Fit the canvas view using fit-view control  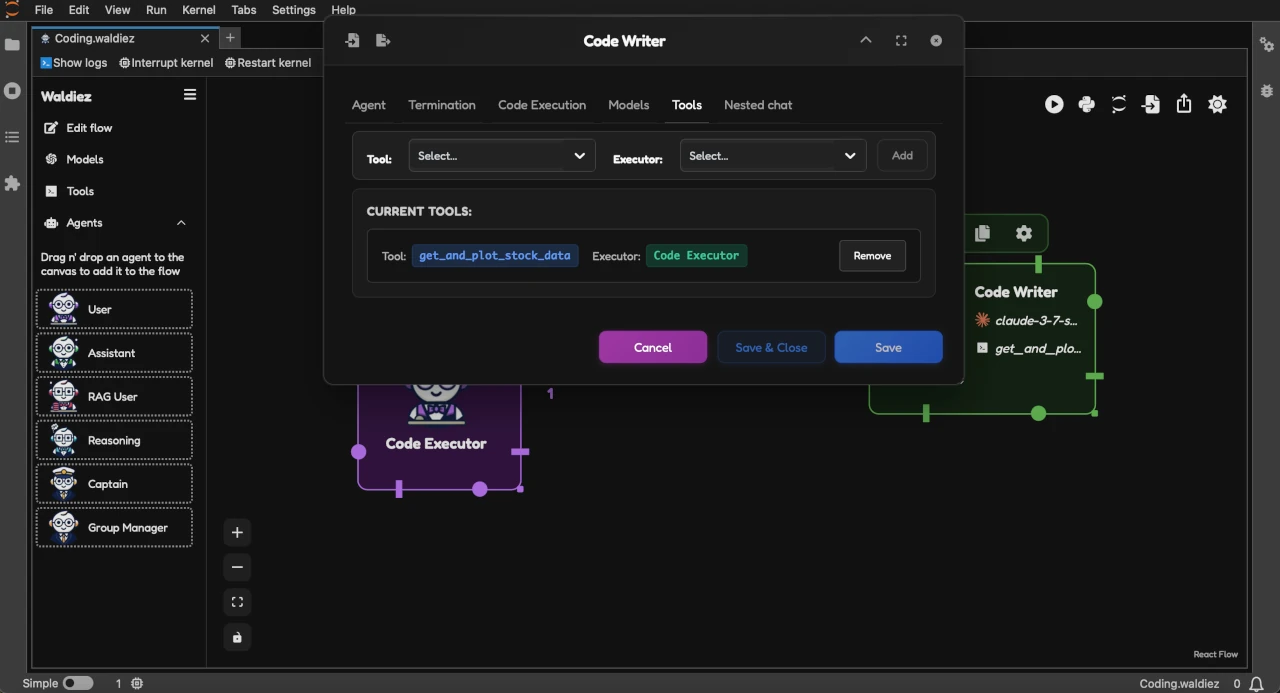click(237, 601)
